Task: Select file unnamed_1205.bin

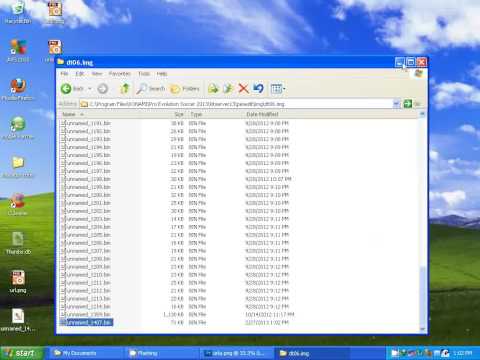Action: [86, 235]
